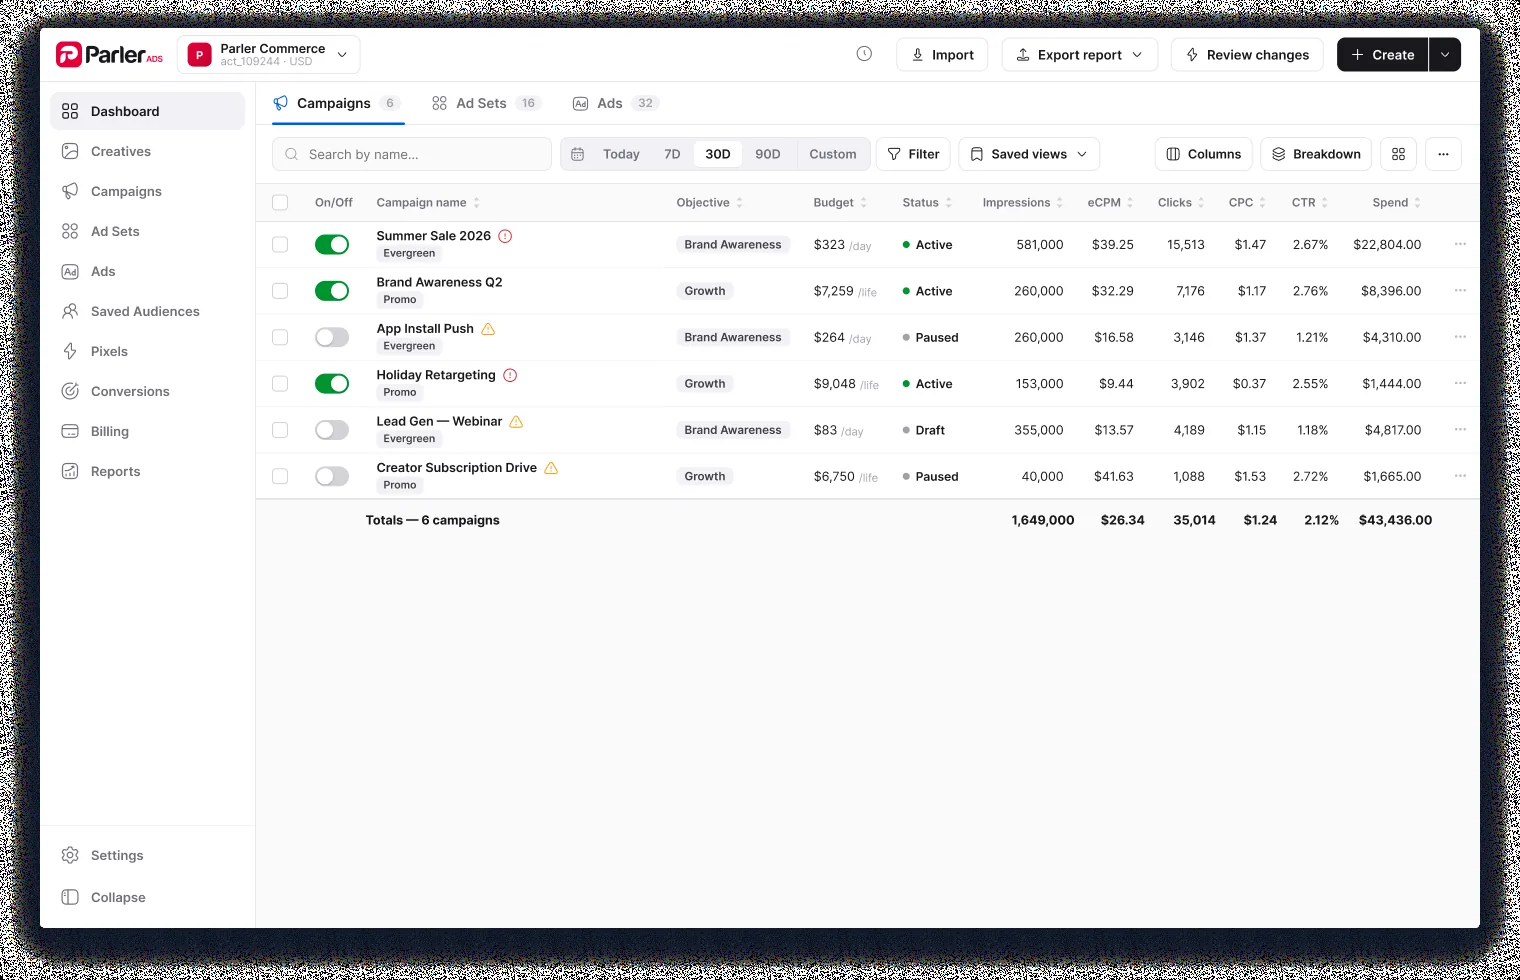Open row menu for Summer Sale 2026
Image resolution: width=1520 pixels, height=980 pixels.
tap(1460, 244)
